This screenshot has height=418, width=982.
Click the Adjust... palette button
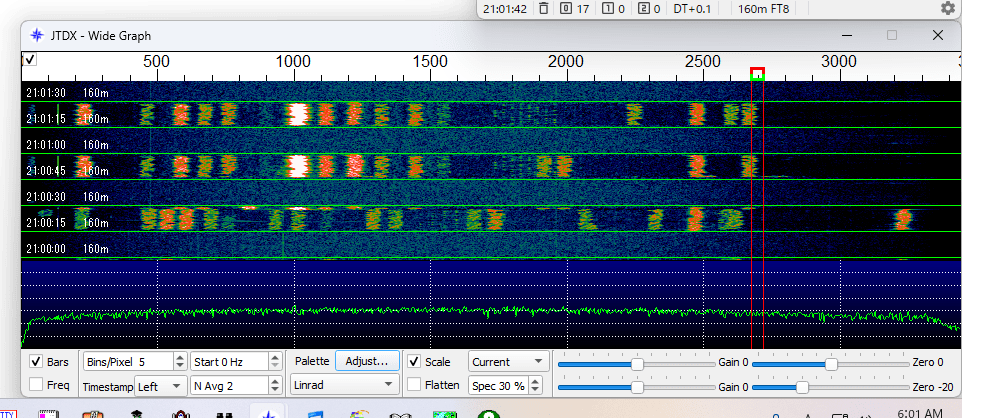coord(368,361)
